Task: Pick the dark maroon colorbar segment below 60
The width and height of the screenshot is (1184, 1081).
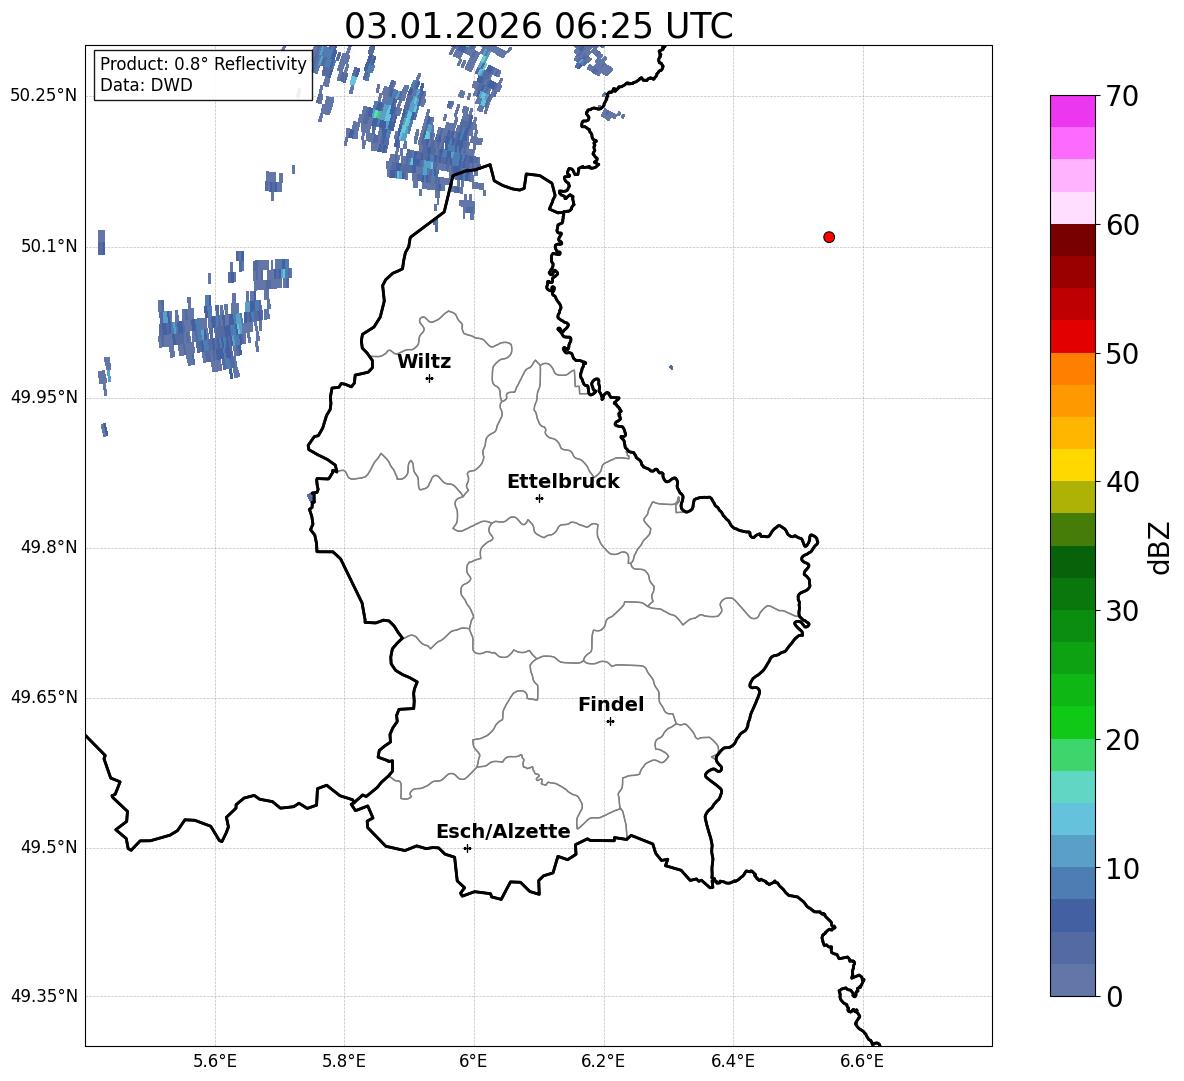Action: pyautogui.click(x=1073, y=240)
